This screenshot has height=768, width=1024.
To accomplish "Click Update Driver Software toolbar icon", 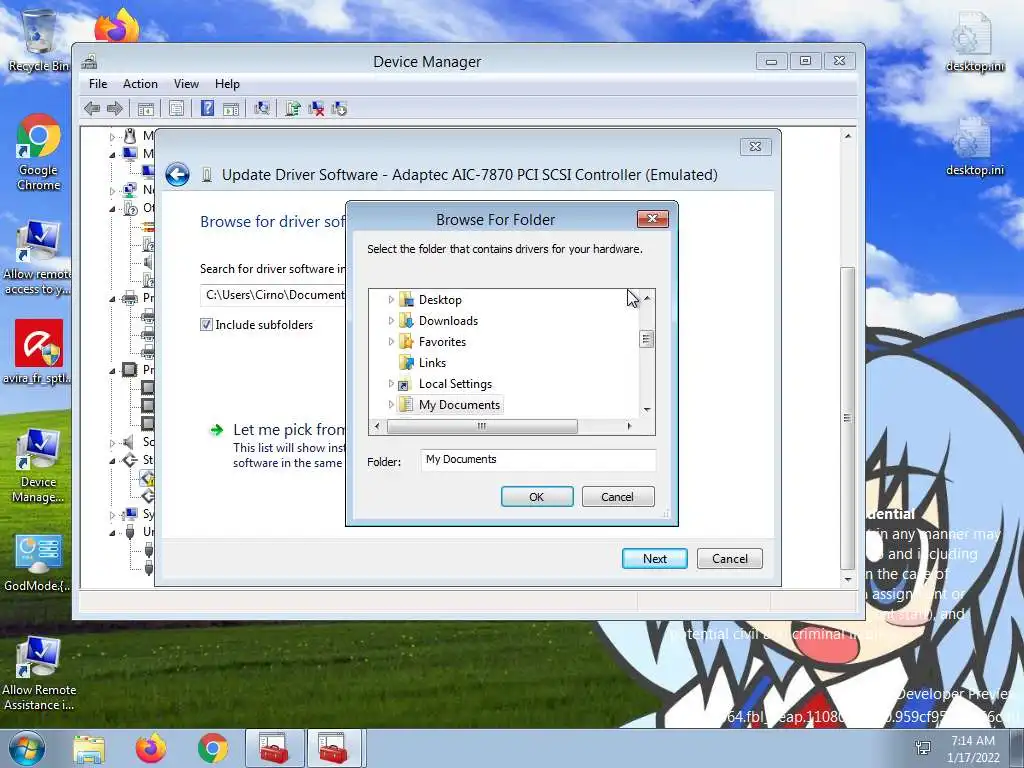I will coord(293,108).
